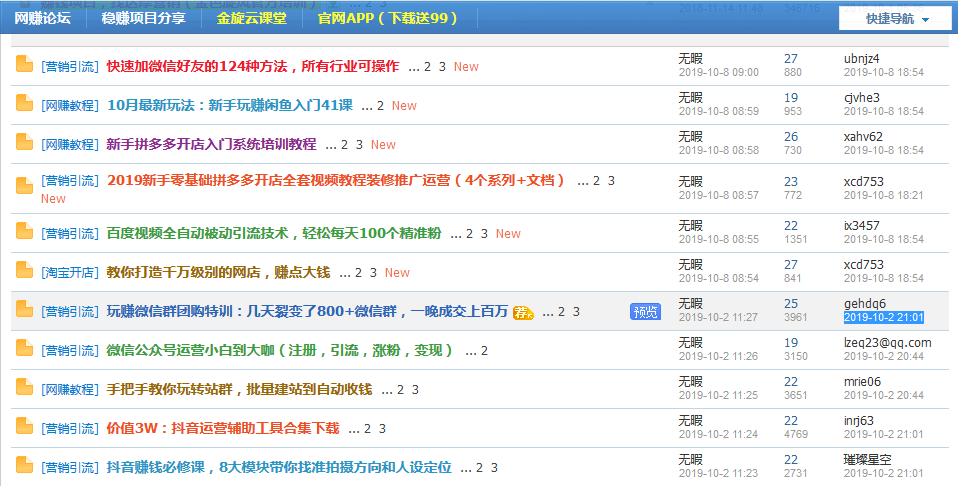
Task: Open last poster gehdq6 profile
Action: 865,304
